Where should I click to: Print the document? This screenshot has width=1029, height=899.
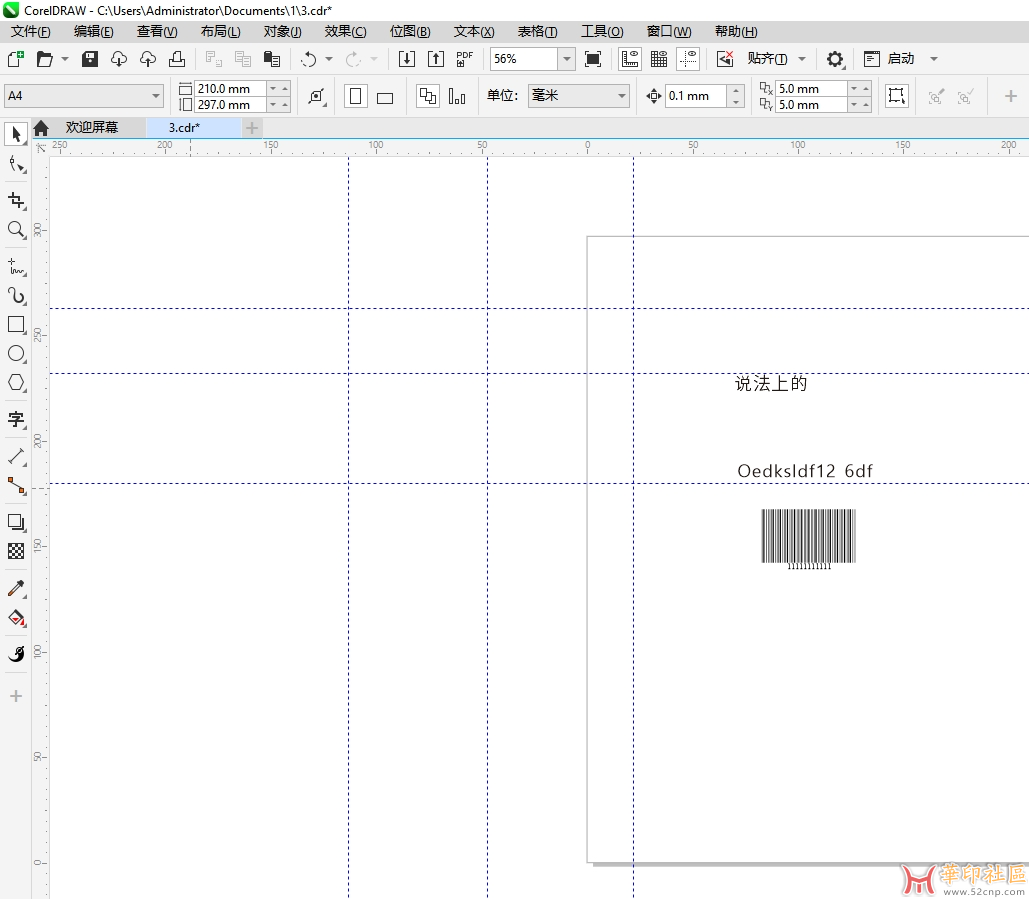[x=177, y=59]
